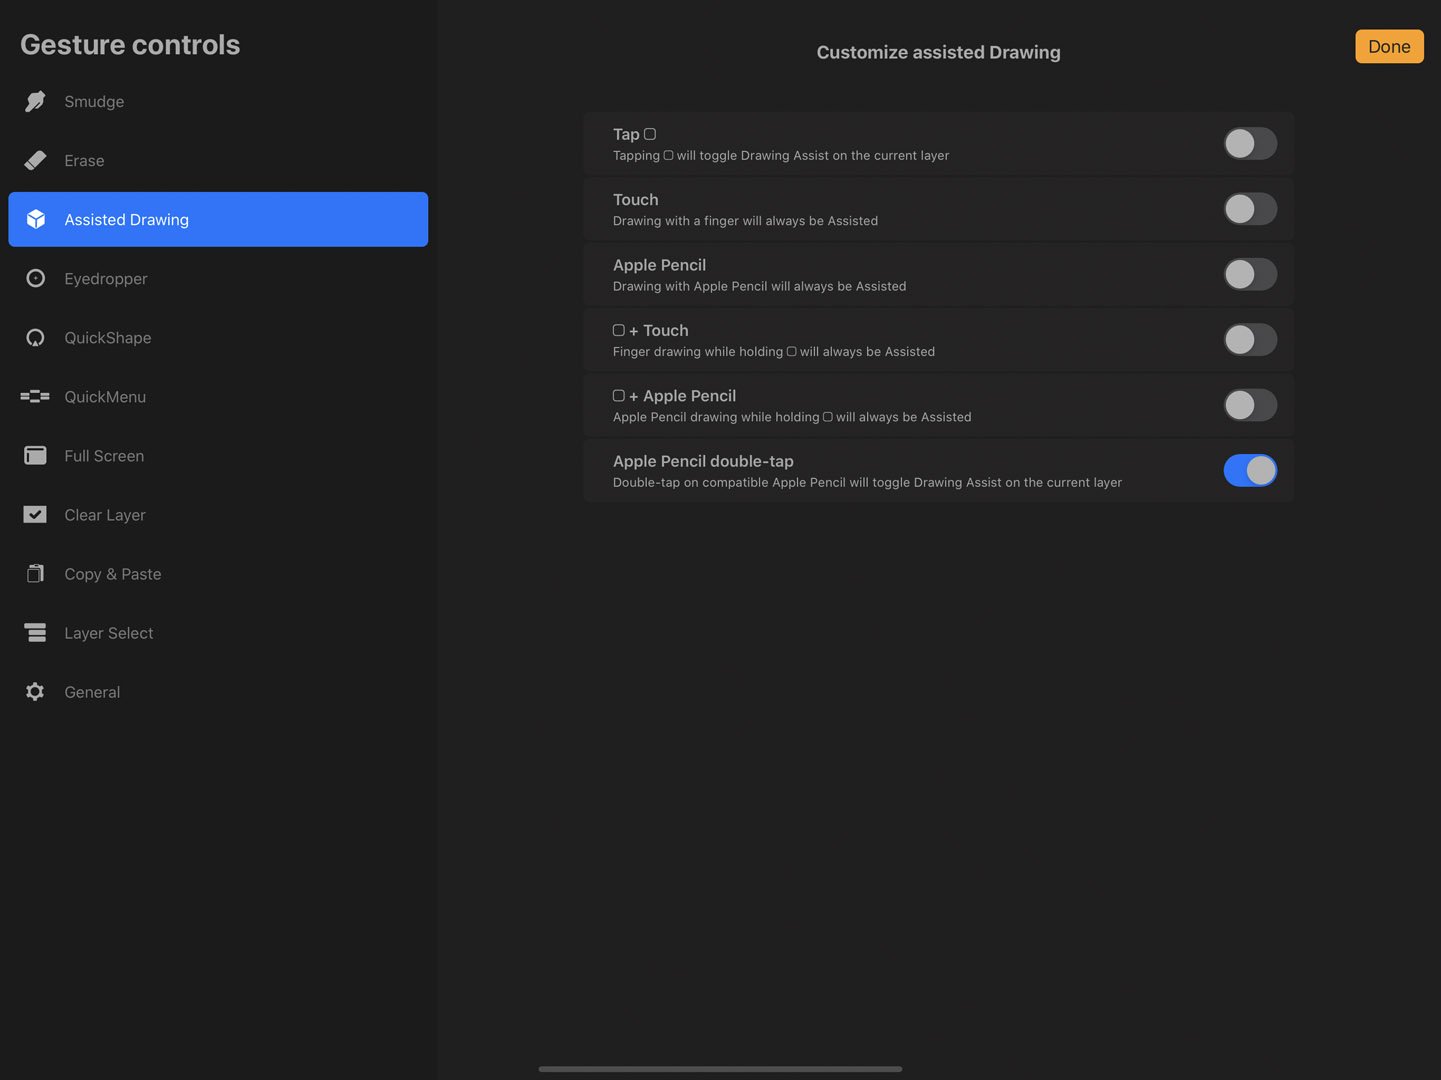Select the Assisted Drawing cube icon
Image resolution: width=1441 pixels, height=1080 pixels.
point(35,219)
